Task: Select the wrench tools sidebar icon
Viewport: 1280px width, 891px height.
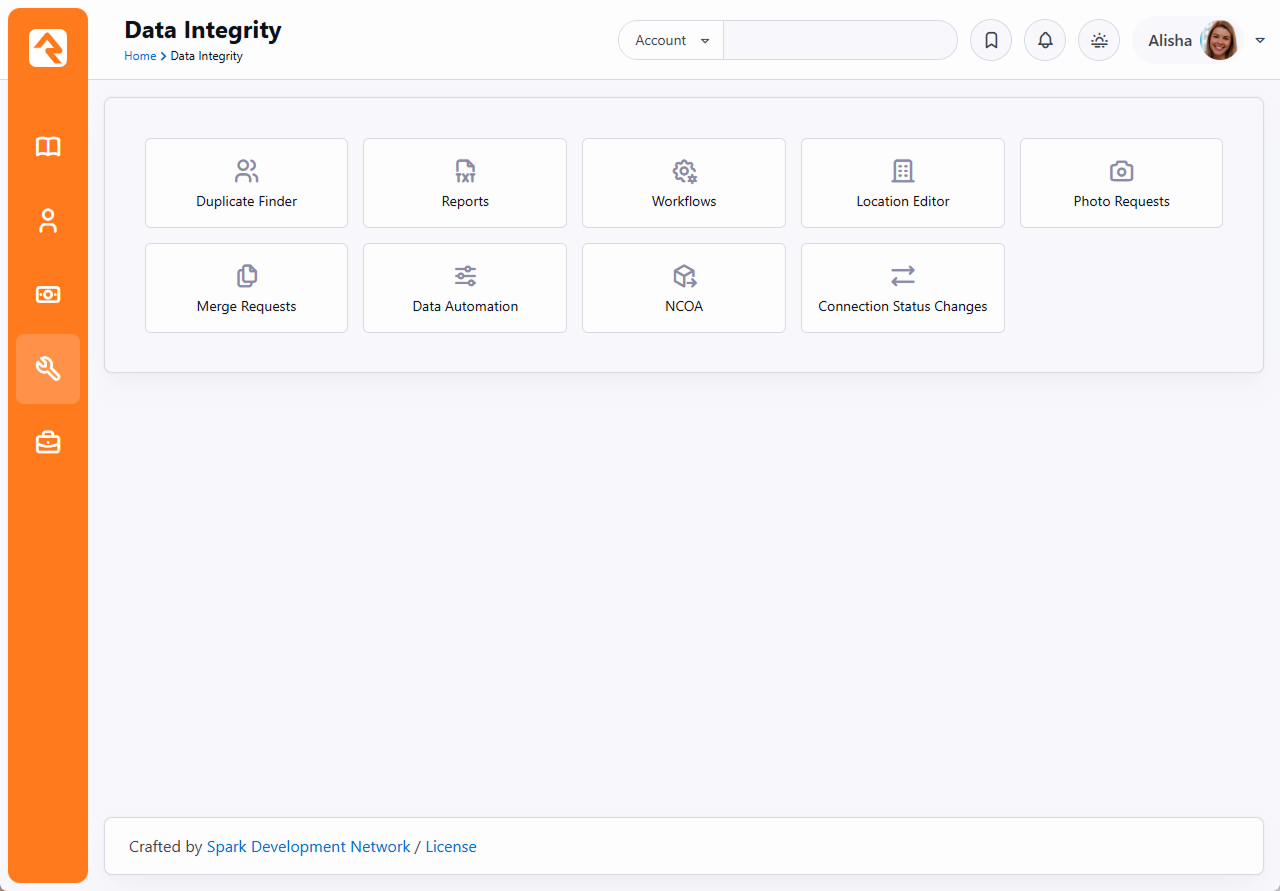Action: click(x=48, y=369)
